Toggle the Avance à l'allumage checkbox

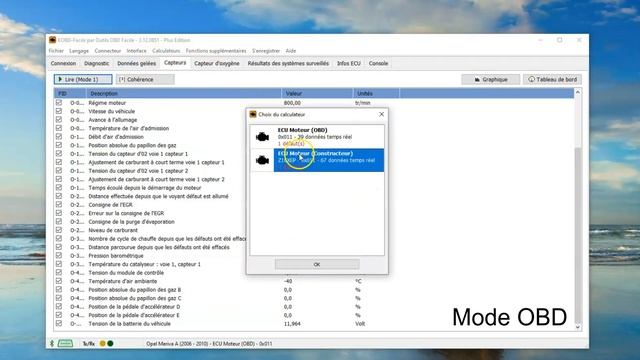(x=59, y=120)
